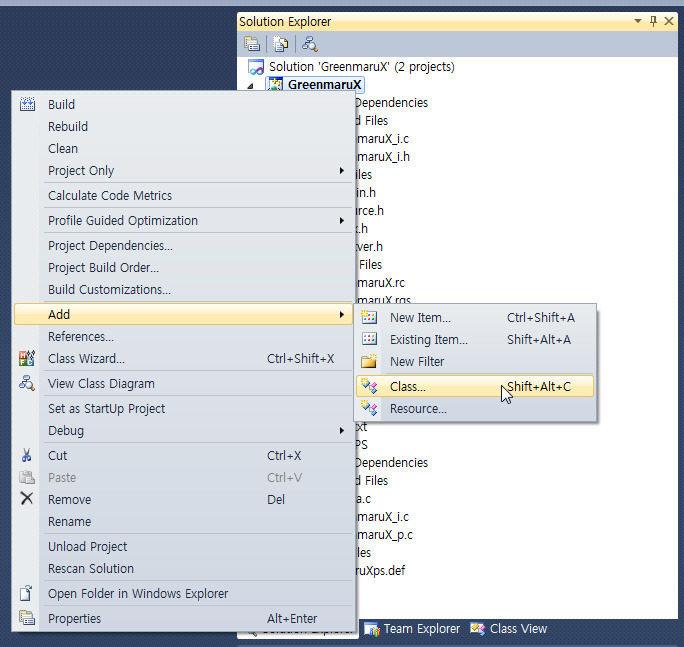Viewport: 684px width, 647px height.
Task: Click the Open Folder in Windows Explorer icon
Action: pyautogui.click(x=26, y=593)
